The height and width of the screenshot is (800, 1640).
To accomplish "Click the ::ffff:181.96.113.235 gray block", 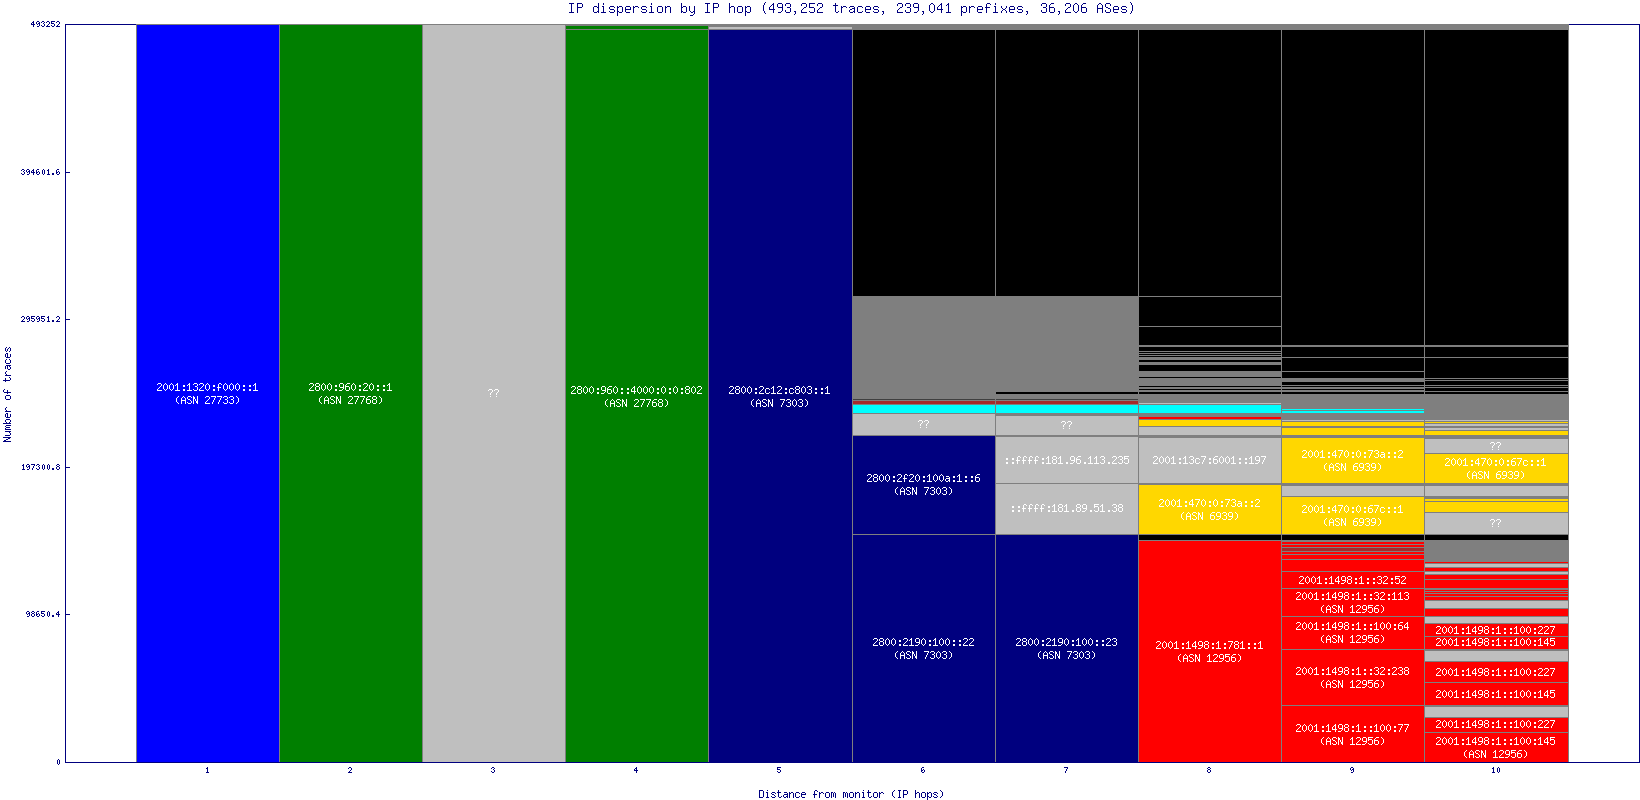I will pyautogui.click(x=1066, y=460).
